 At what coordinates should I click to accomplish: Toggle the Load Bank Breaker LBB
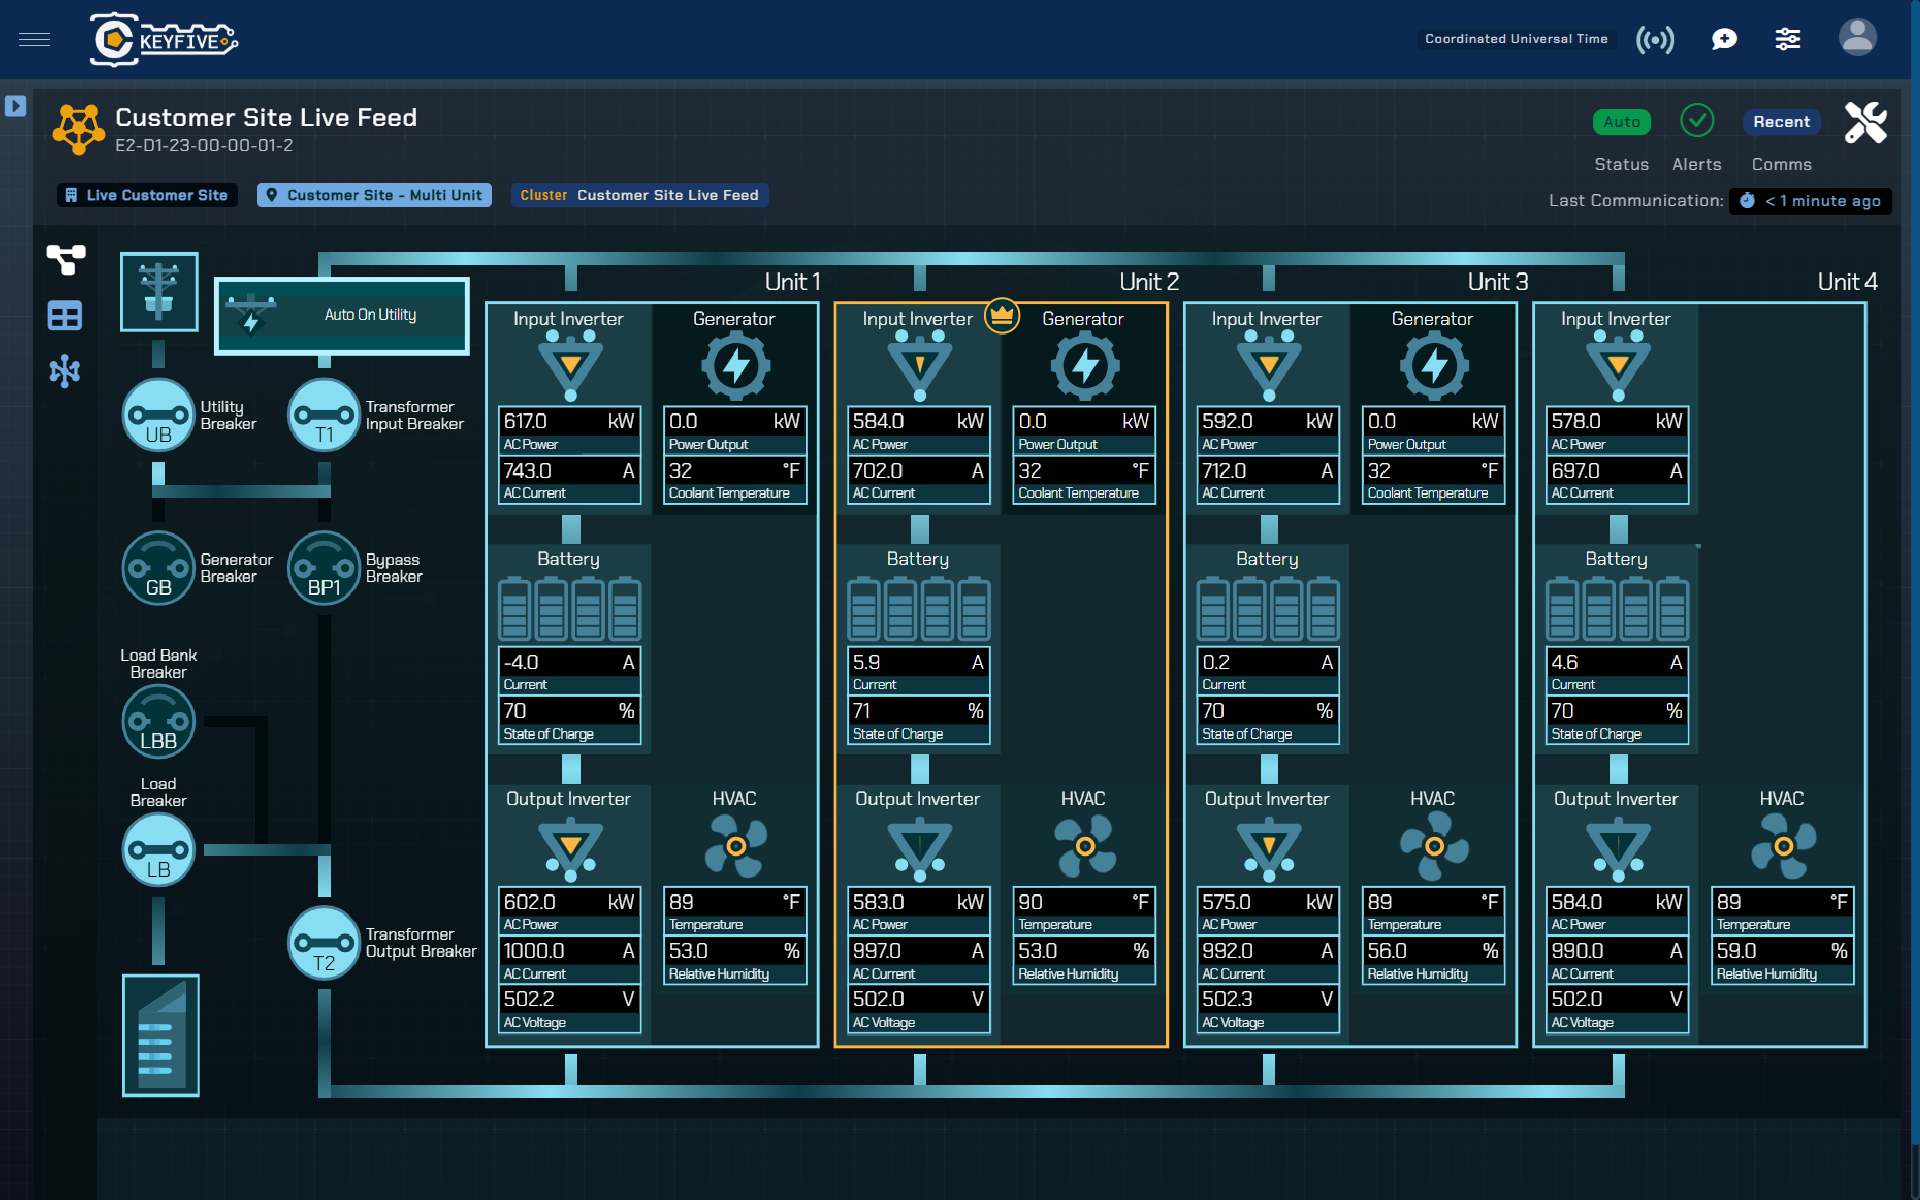click(x=158, y=722)
